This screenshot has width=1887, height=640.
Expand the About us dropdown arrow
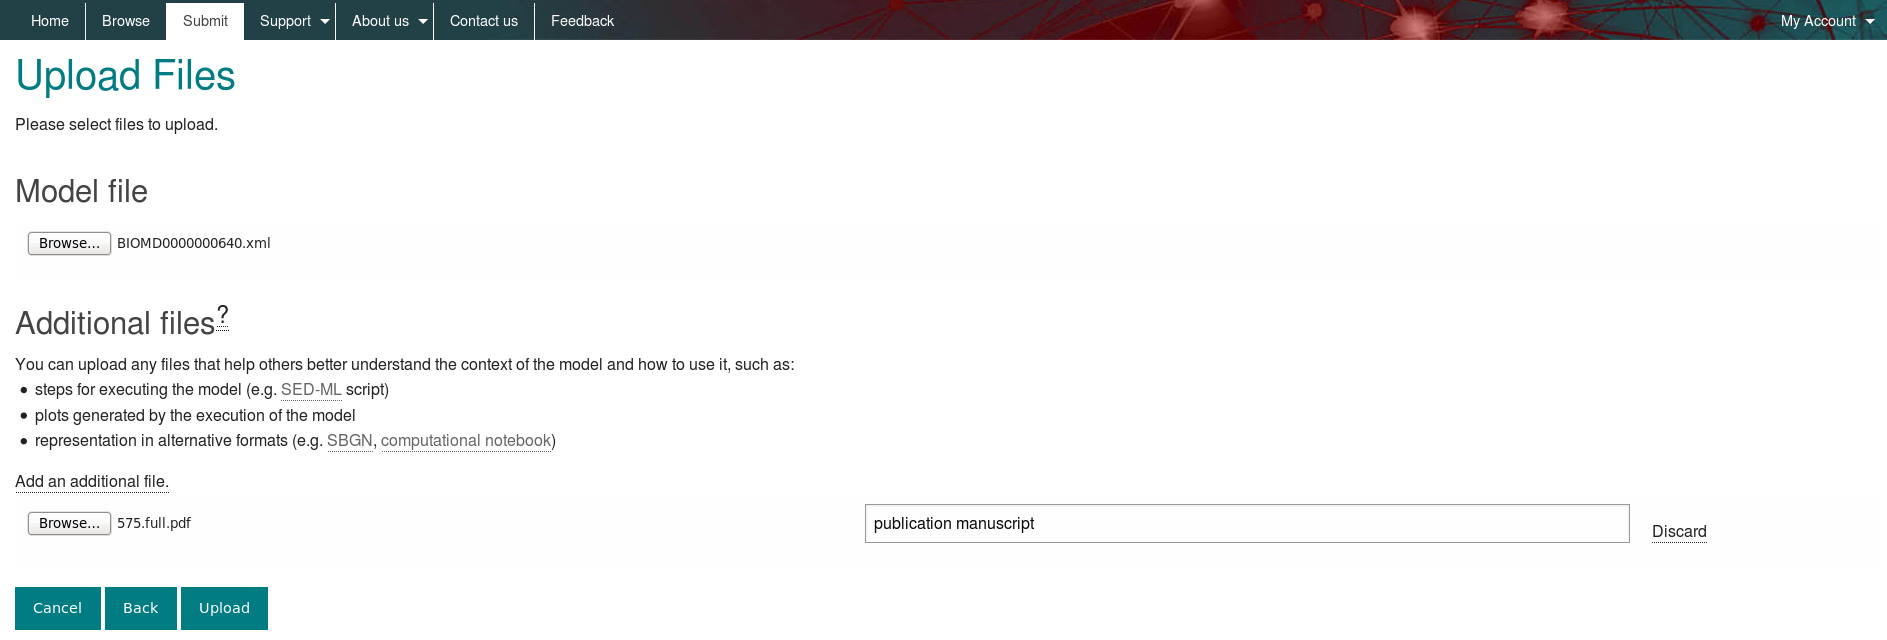click(423, 21)
